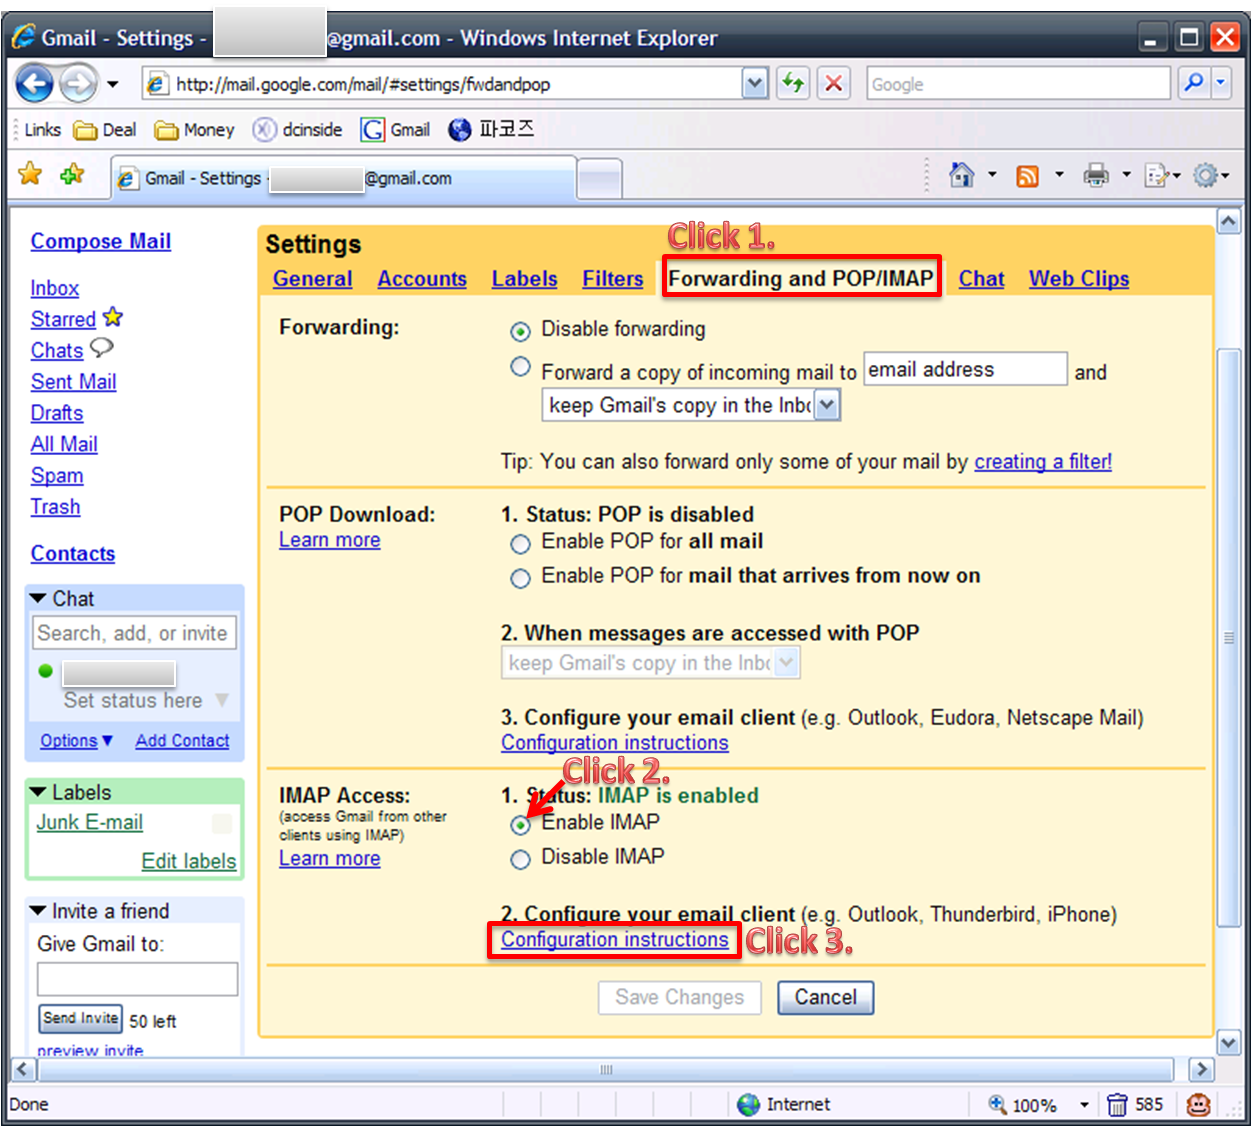Click the forwarding email address field

pyautogui.click(x=965, y=369)
